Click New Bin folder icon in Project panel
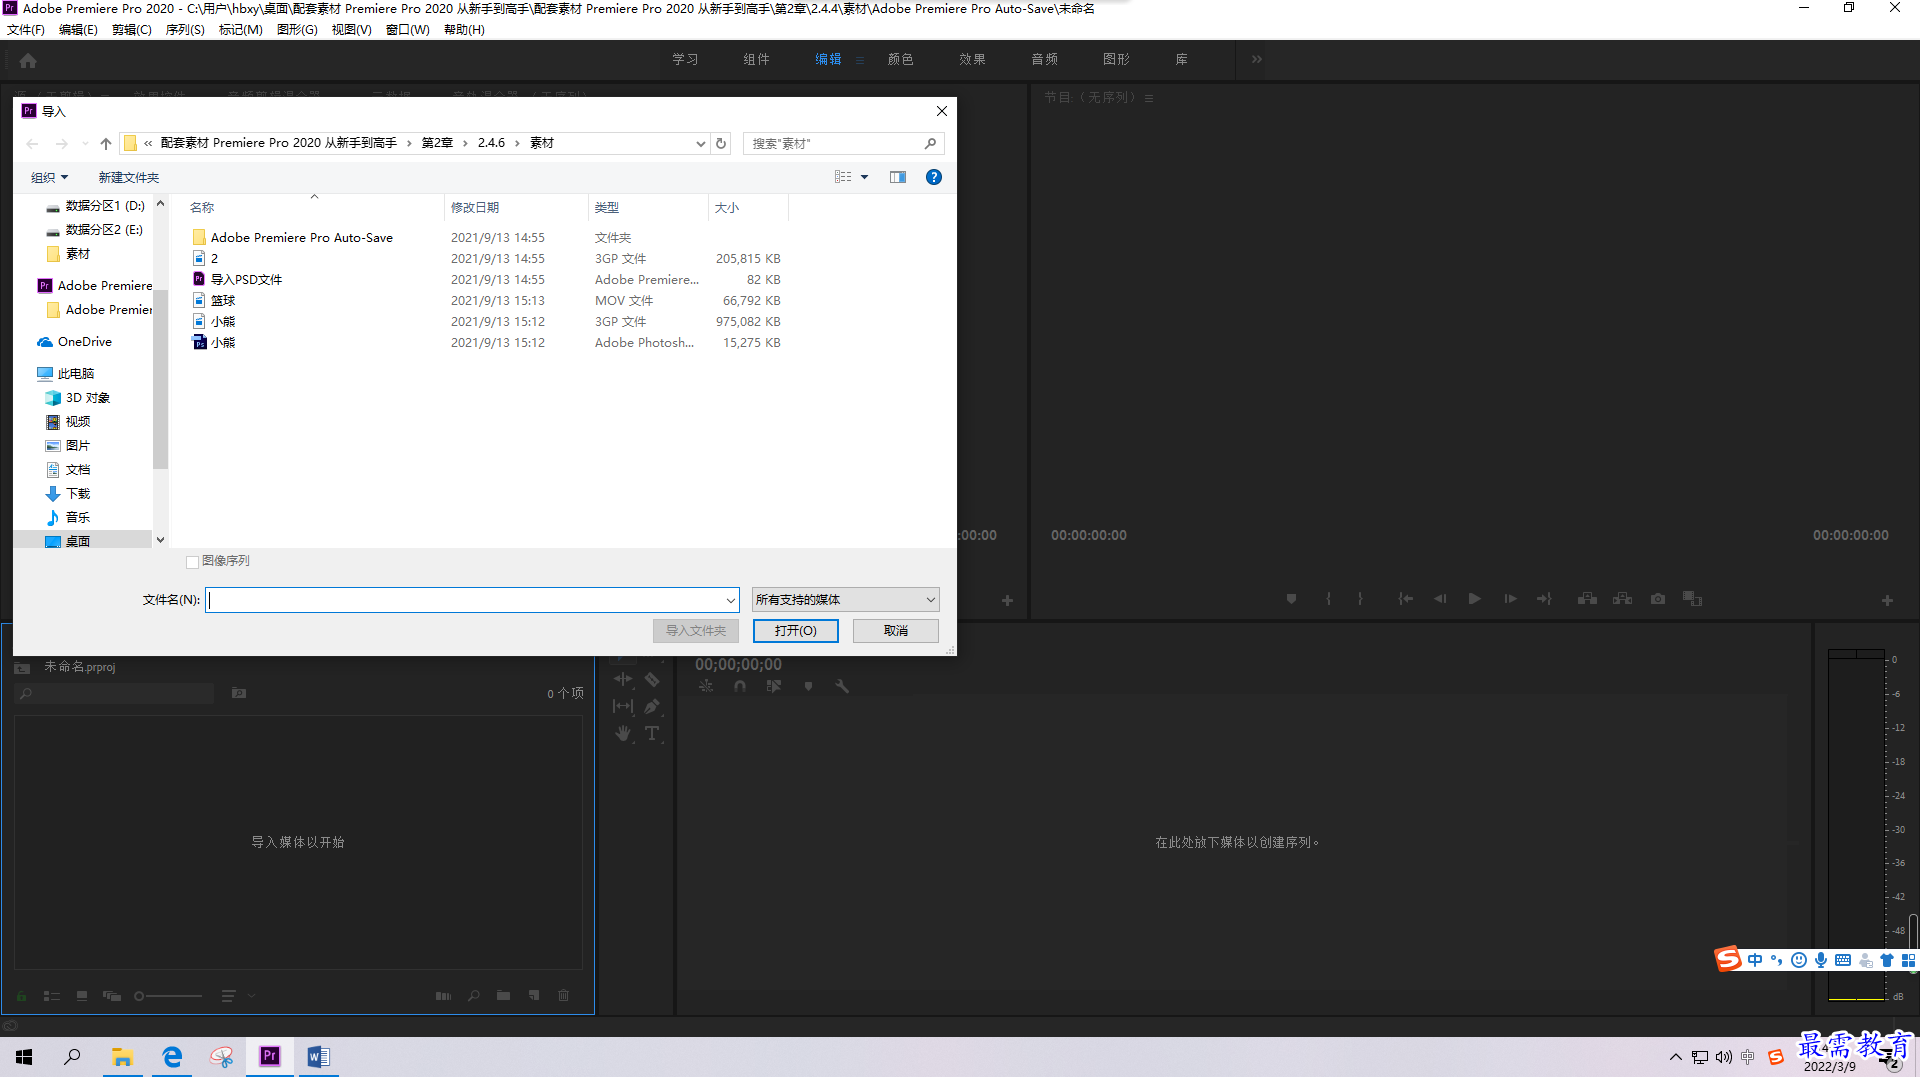Viewport: 1920px width, 1077px height. click(x=504, y=996)
